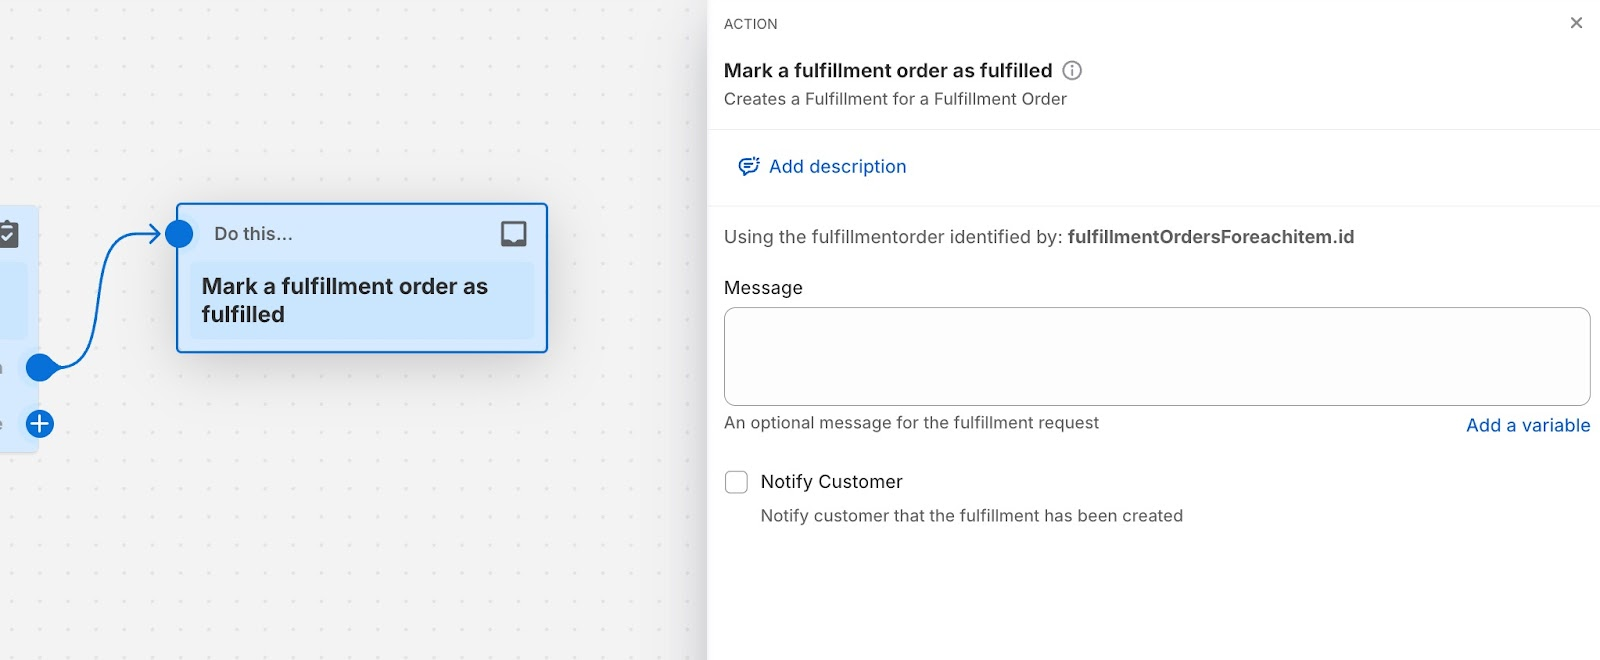Click the partially visible node on the left edge
The width and height of the screenshot is (1600, 660).
18,328
